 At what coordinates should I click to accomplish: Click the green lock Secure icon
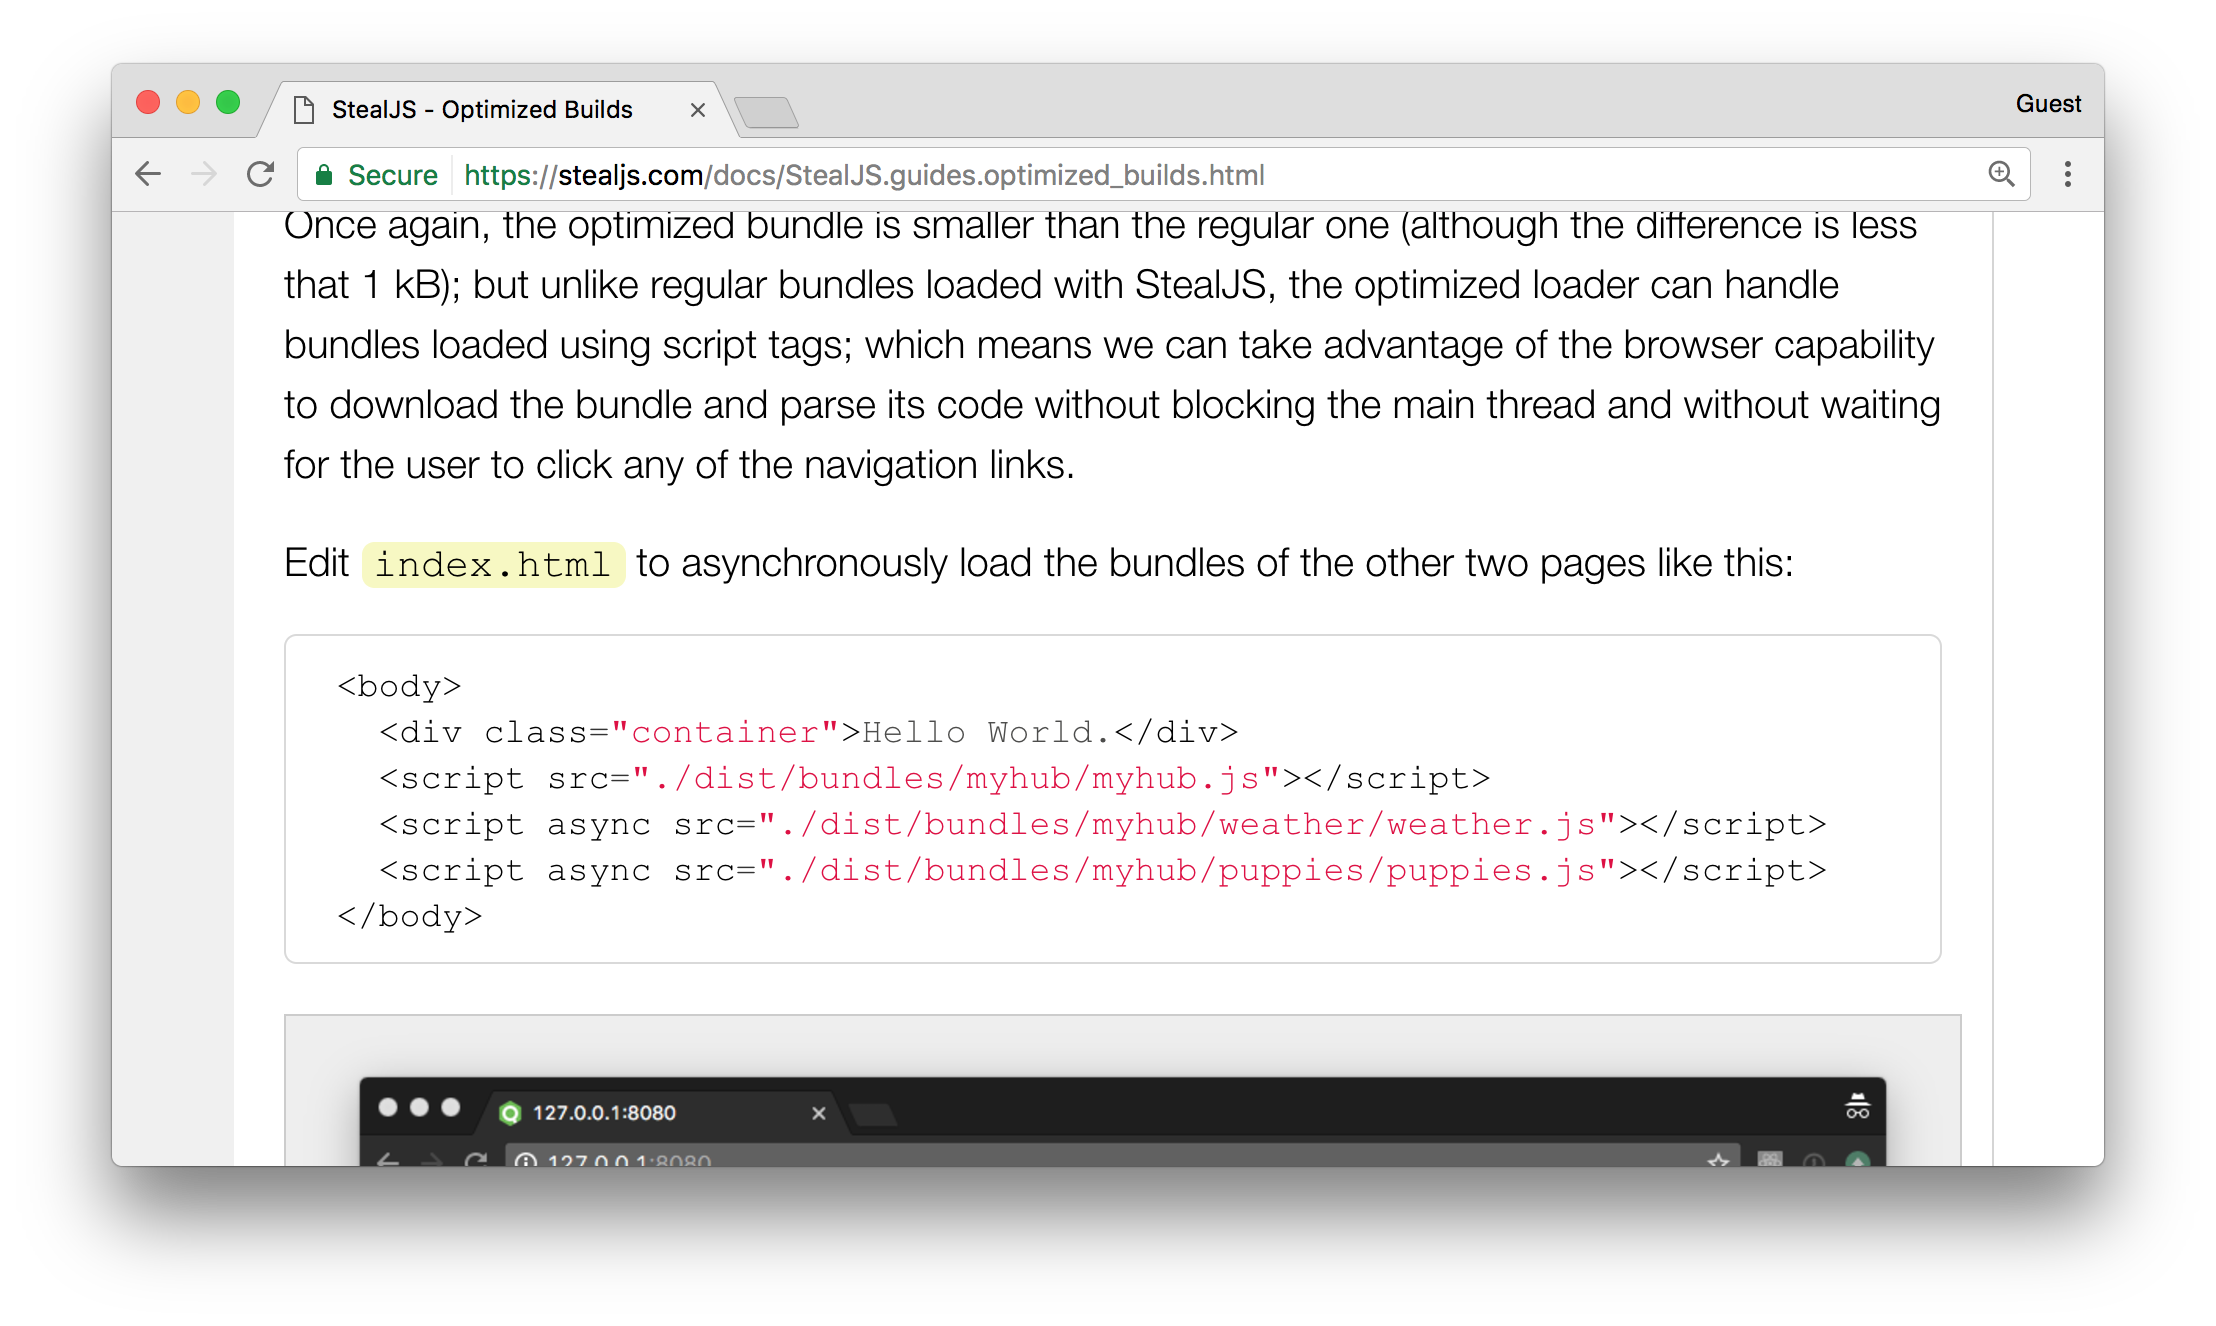324,175
